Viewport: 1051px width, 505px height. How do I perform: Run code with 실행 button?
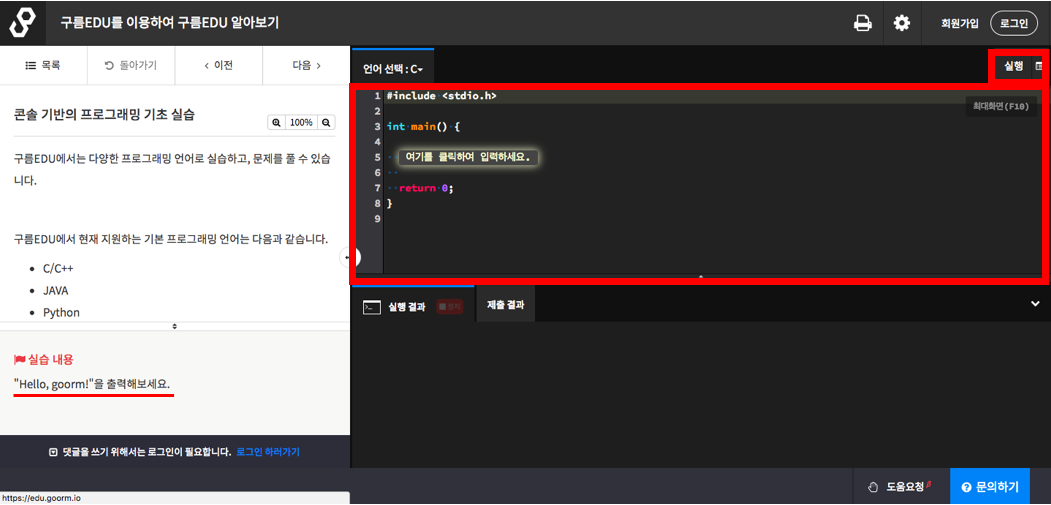tap(1013, 66)
